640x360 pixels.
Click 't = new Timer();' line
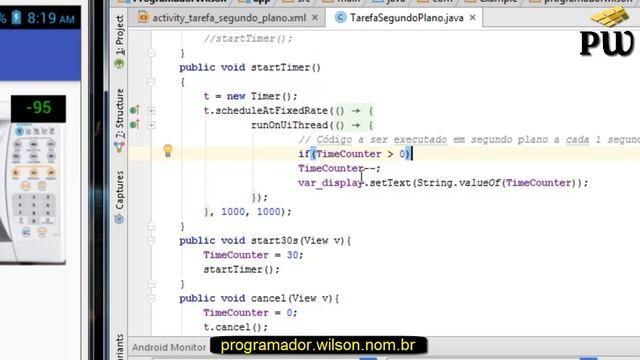[x=250, y=96]
